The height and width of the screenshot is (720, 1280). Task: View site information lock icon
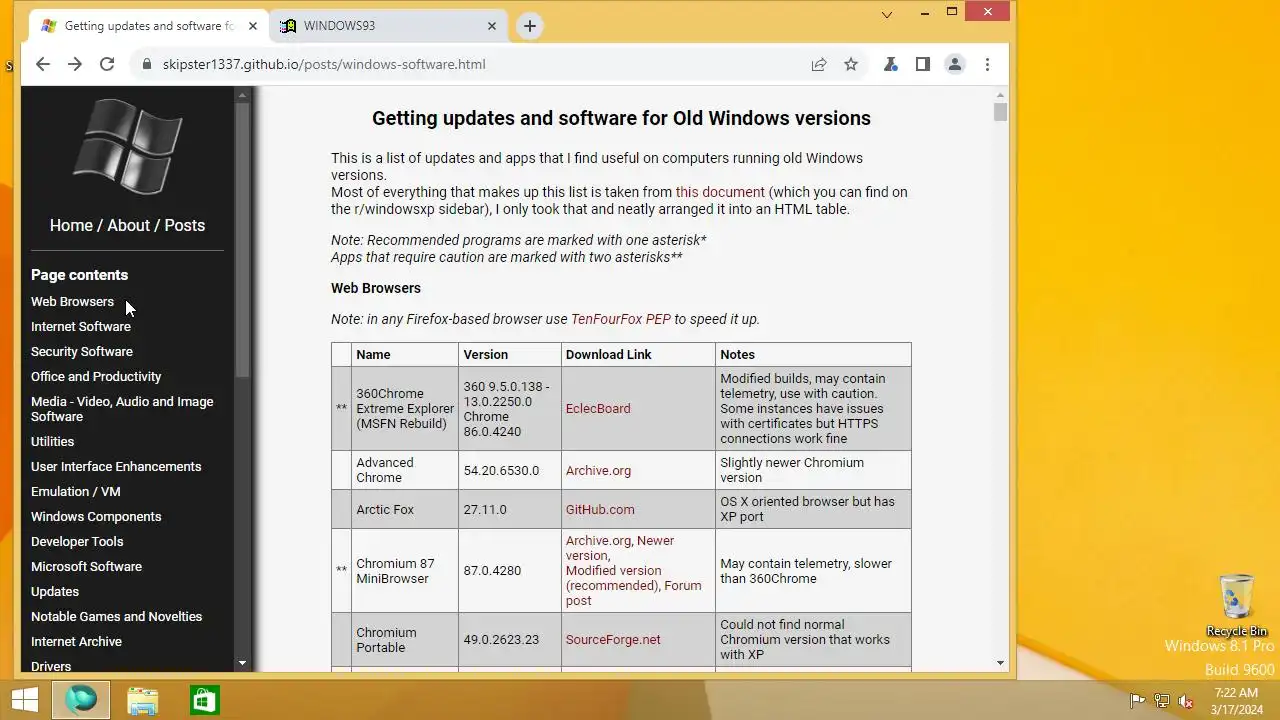[x=147, y=64]
